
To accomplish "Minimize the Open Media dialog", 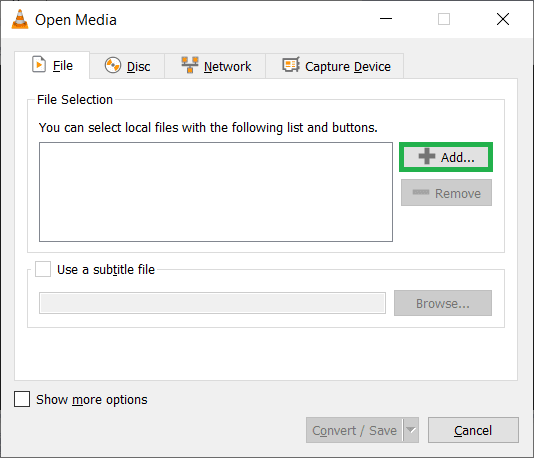I will point(386,19).
